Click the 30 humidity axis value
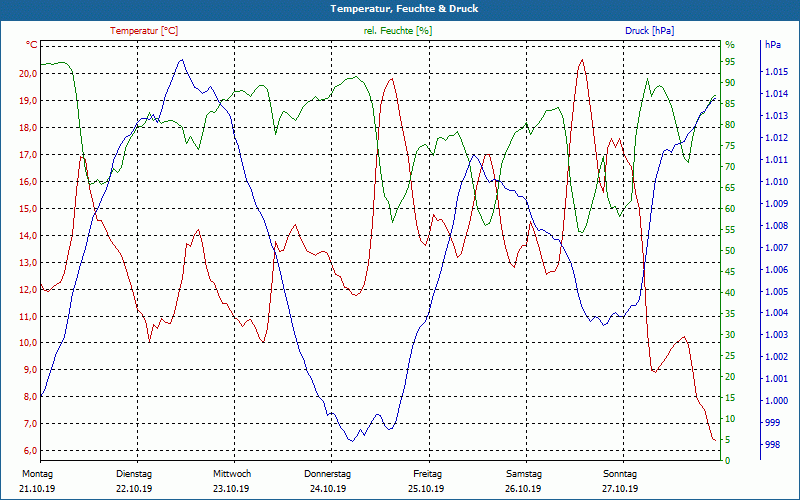 [730, 335]
